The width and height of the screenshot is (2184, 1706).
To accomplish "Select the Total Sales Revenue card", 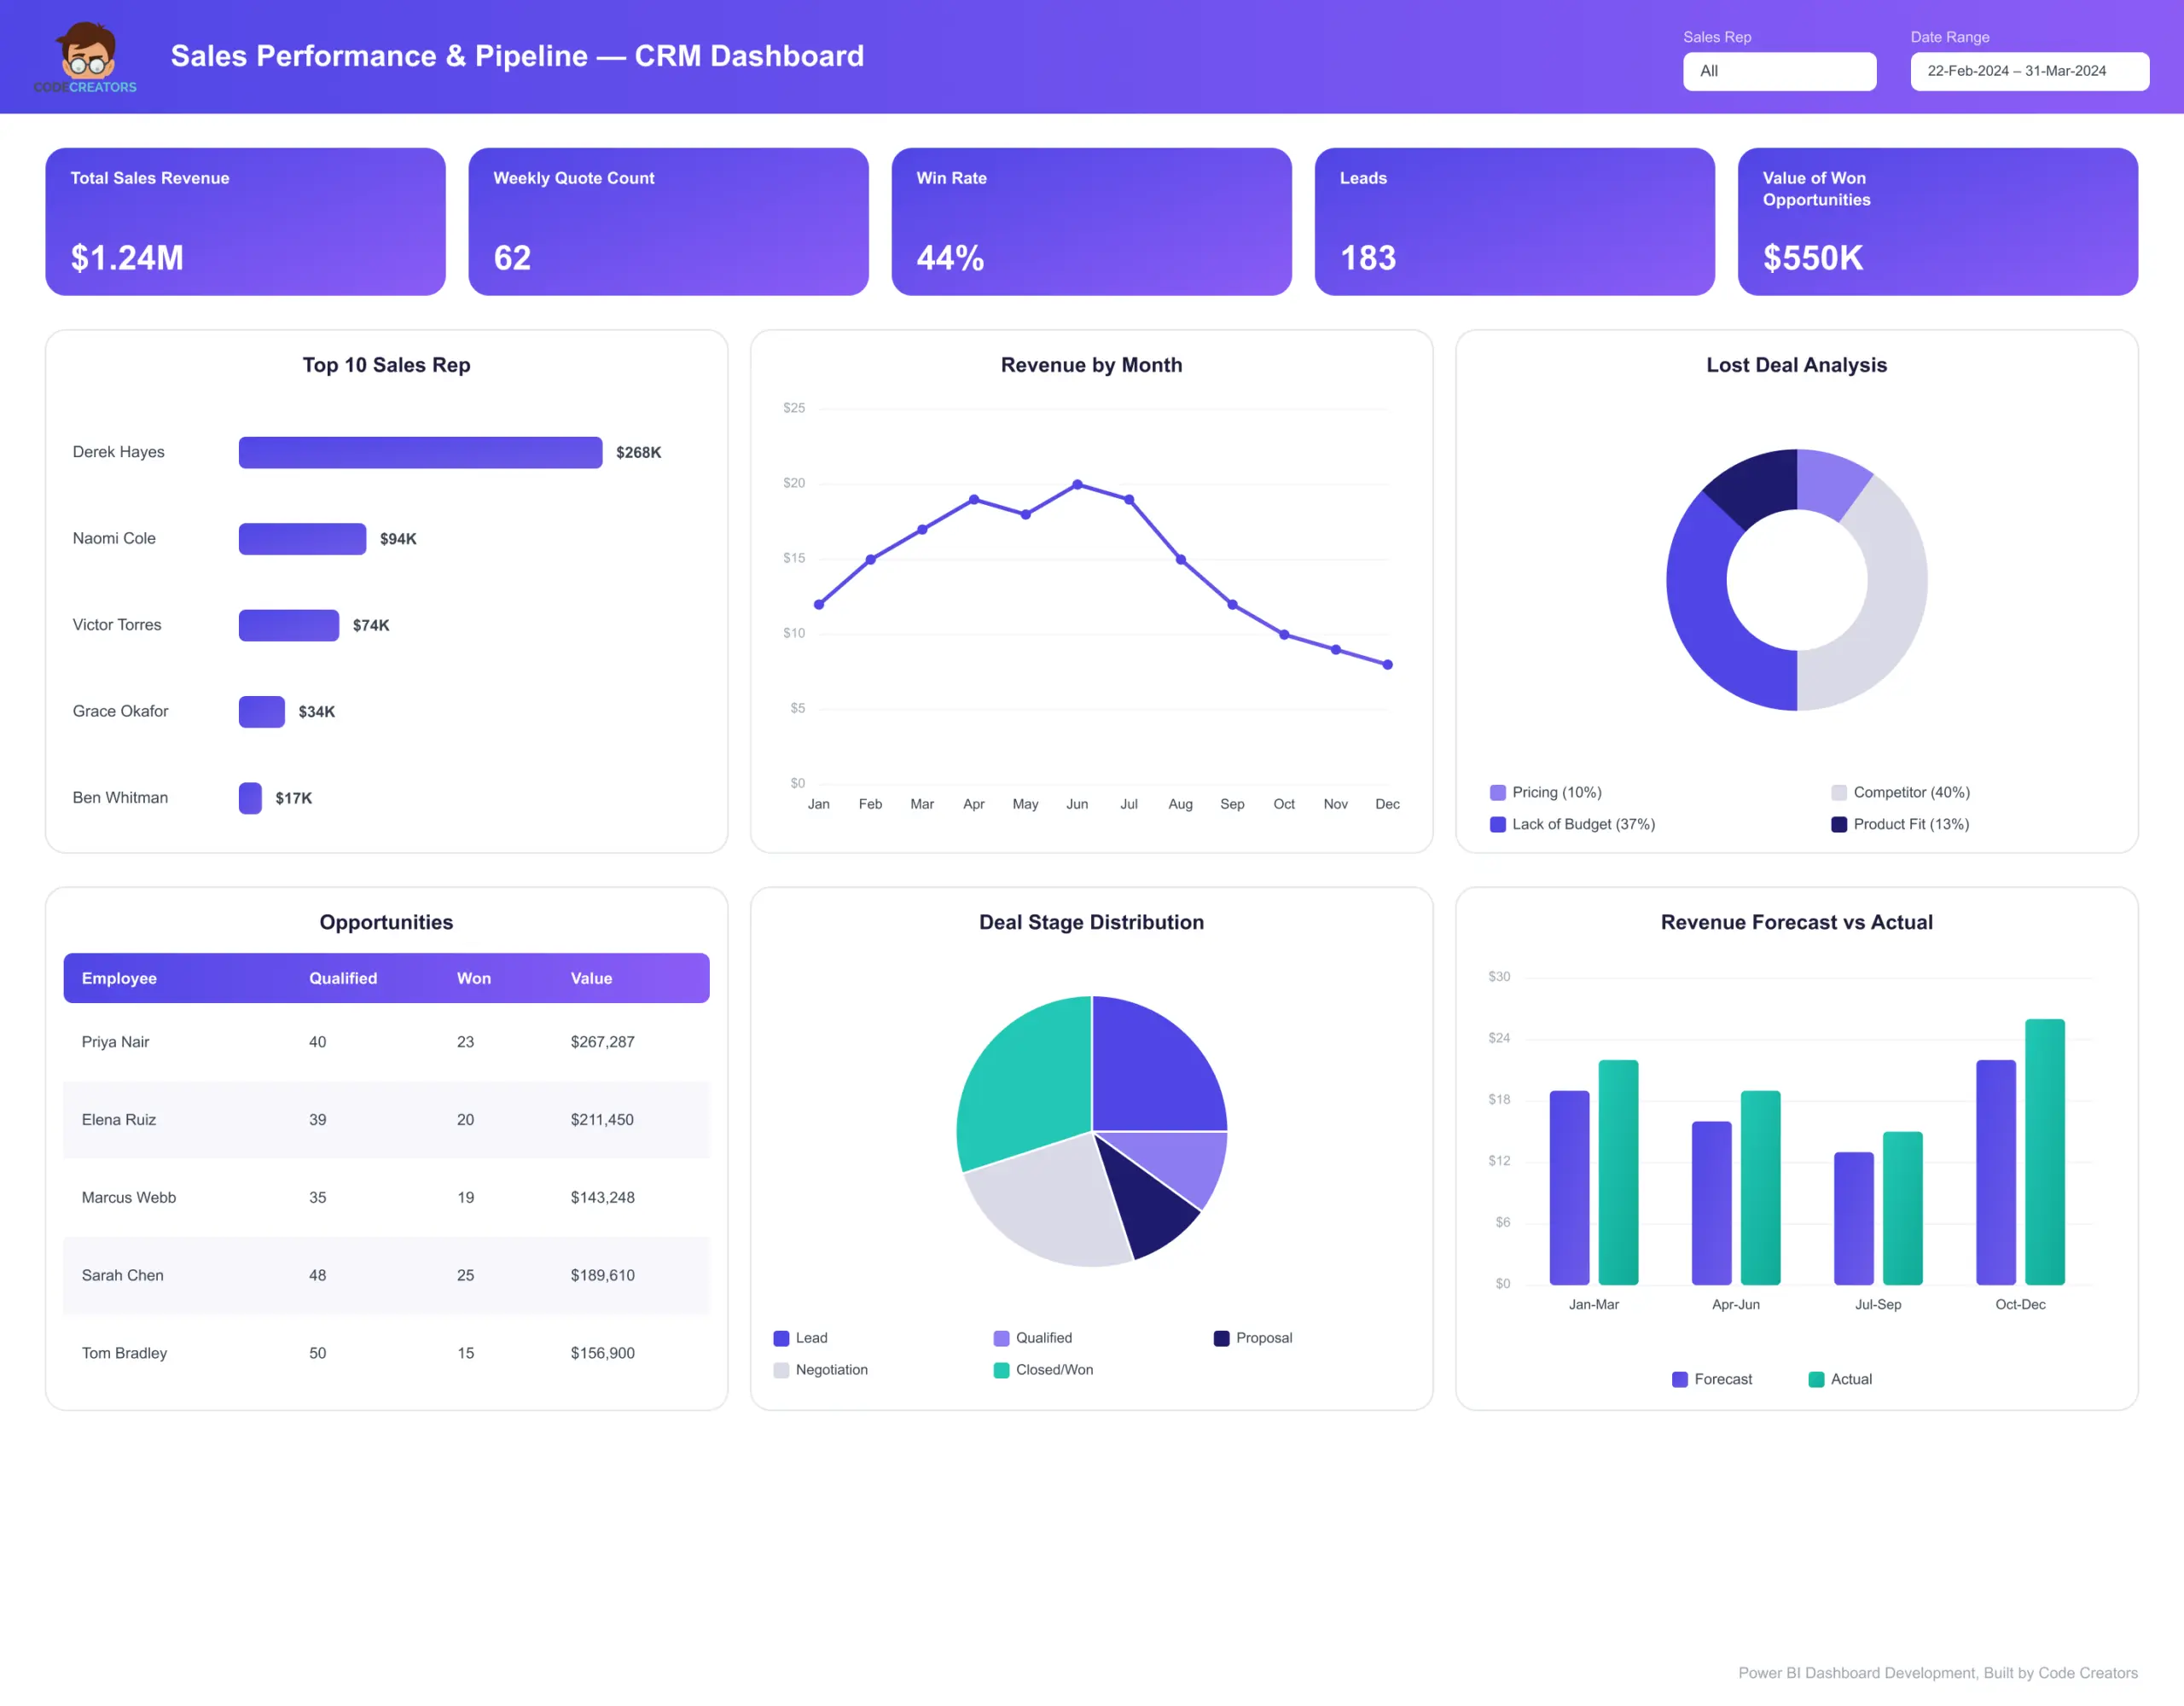I will (x=245, y=221).
